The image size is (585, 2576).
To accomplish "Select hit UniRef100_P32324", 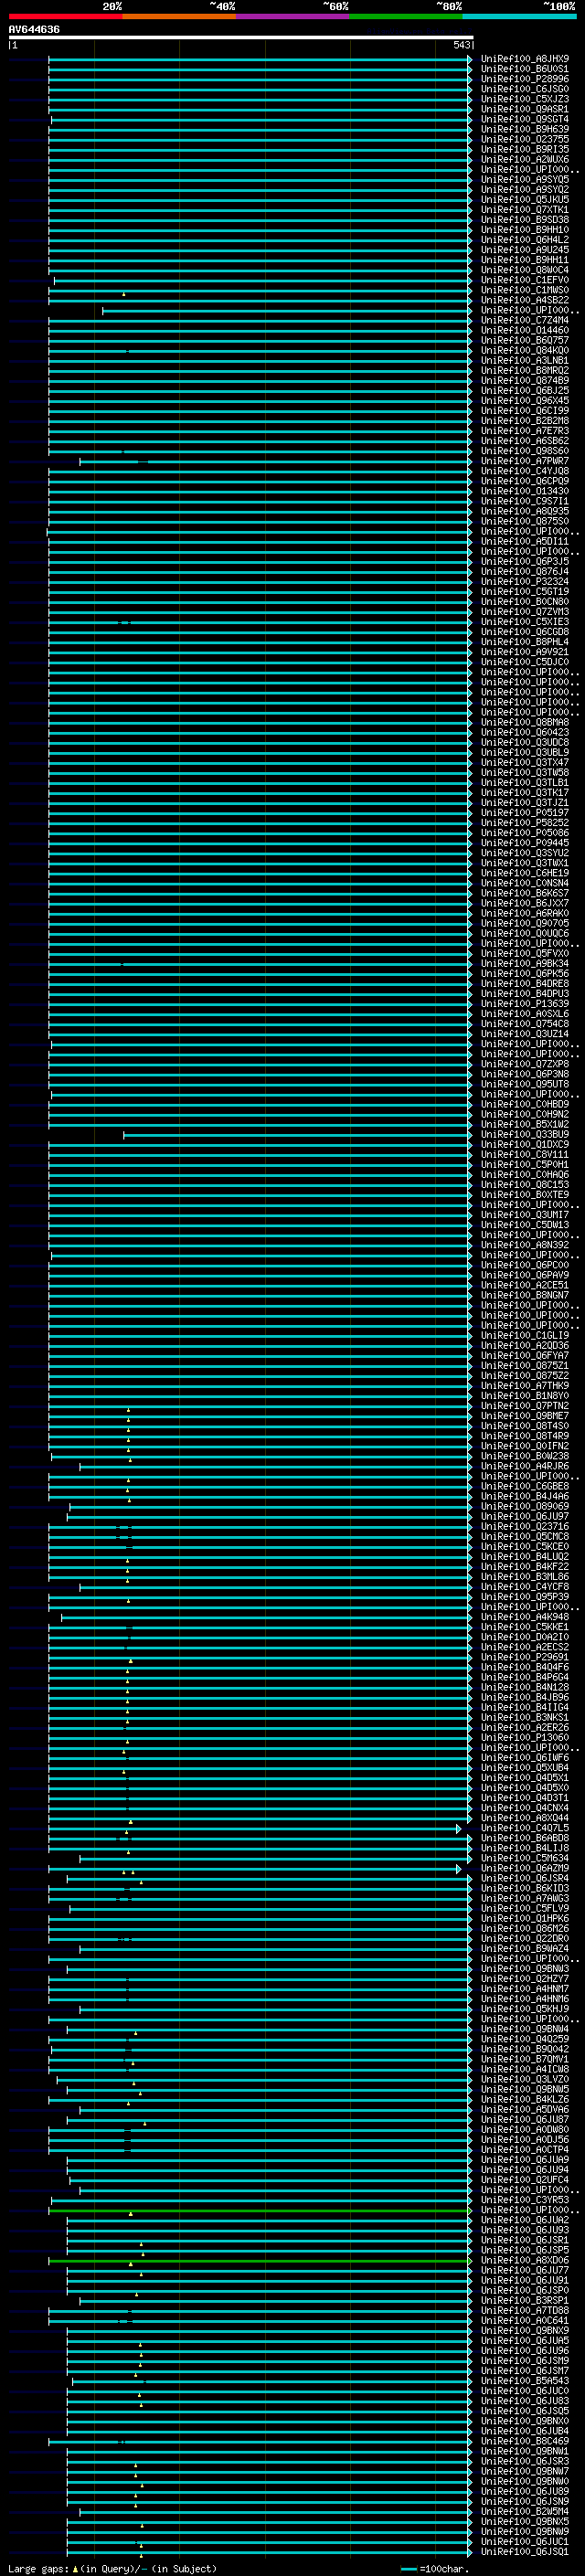I will point(525,581).
